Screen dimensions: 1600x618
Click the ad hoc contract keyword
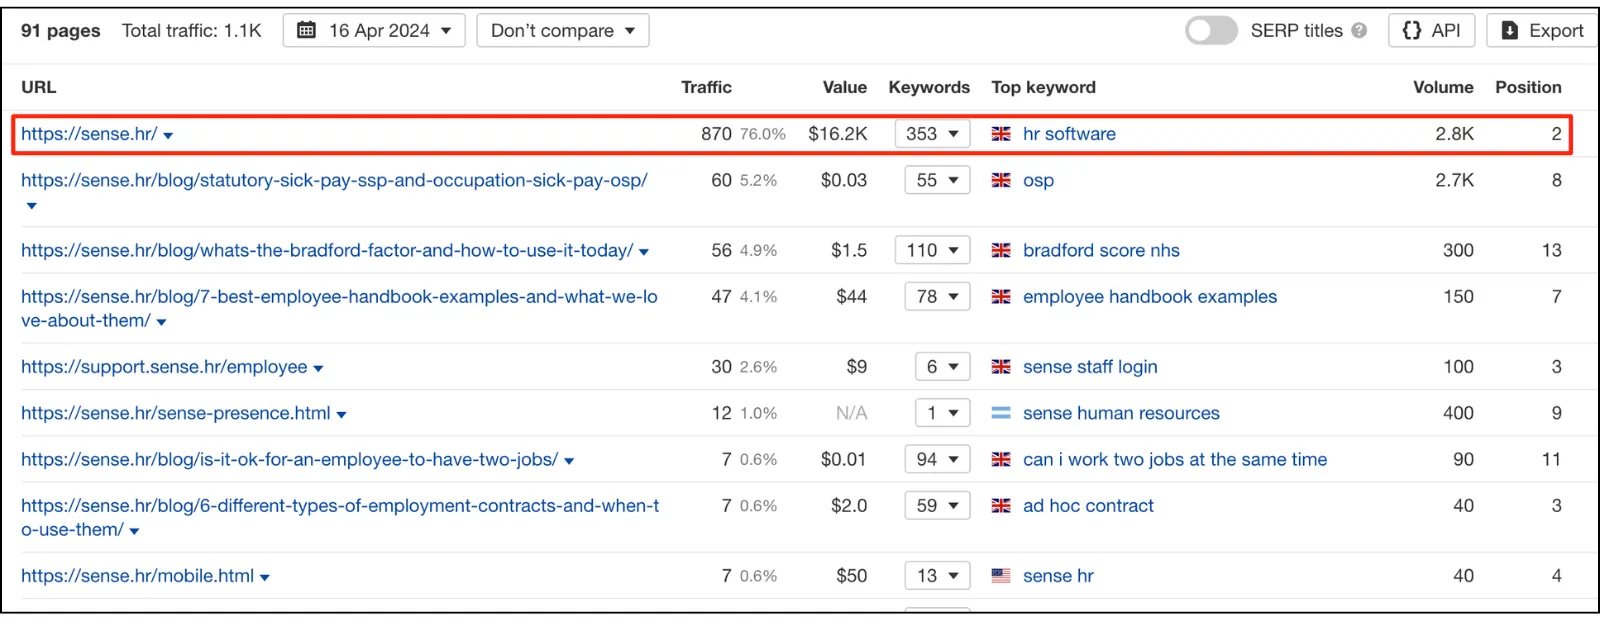tap(1088, 506)
